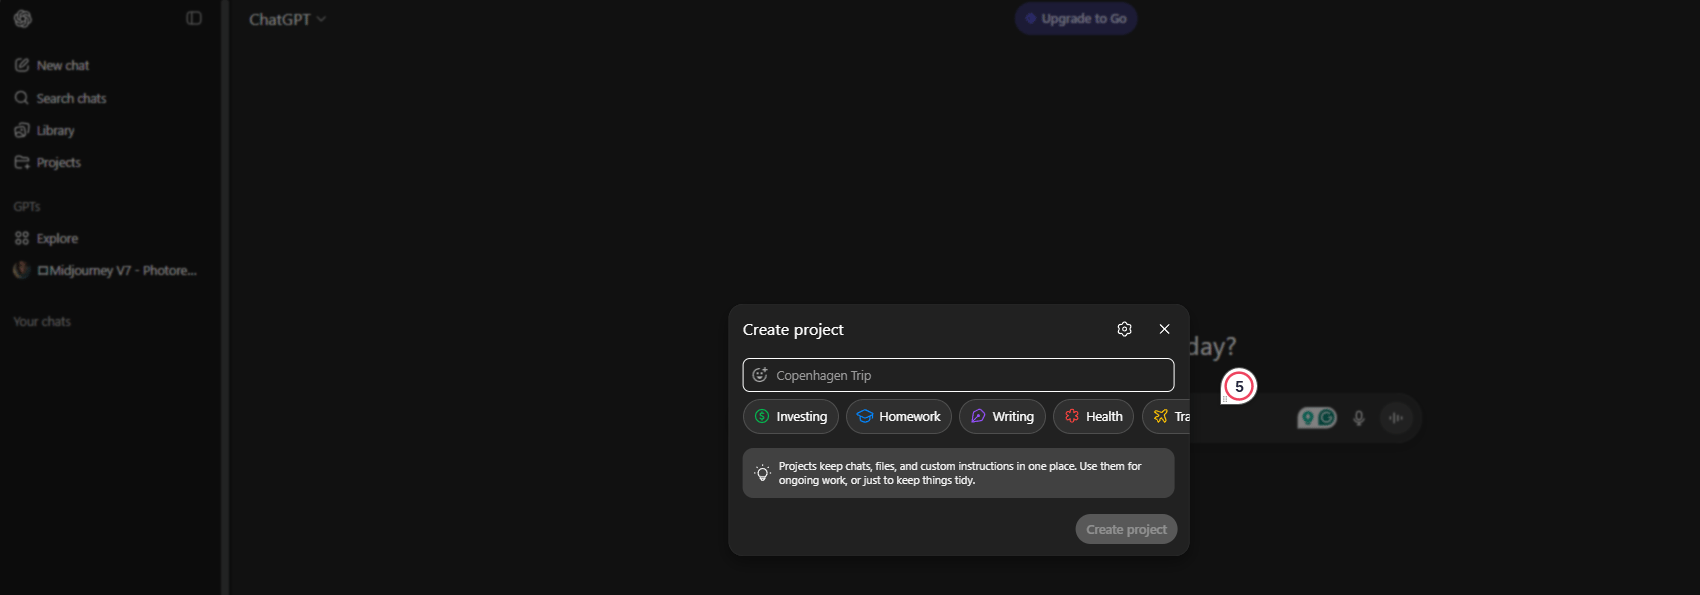Viewport: 1700px width, 595px height.
Task: Click Upgrade to Go button
Action: (x=1076, y=18)
